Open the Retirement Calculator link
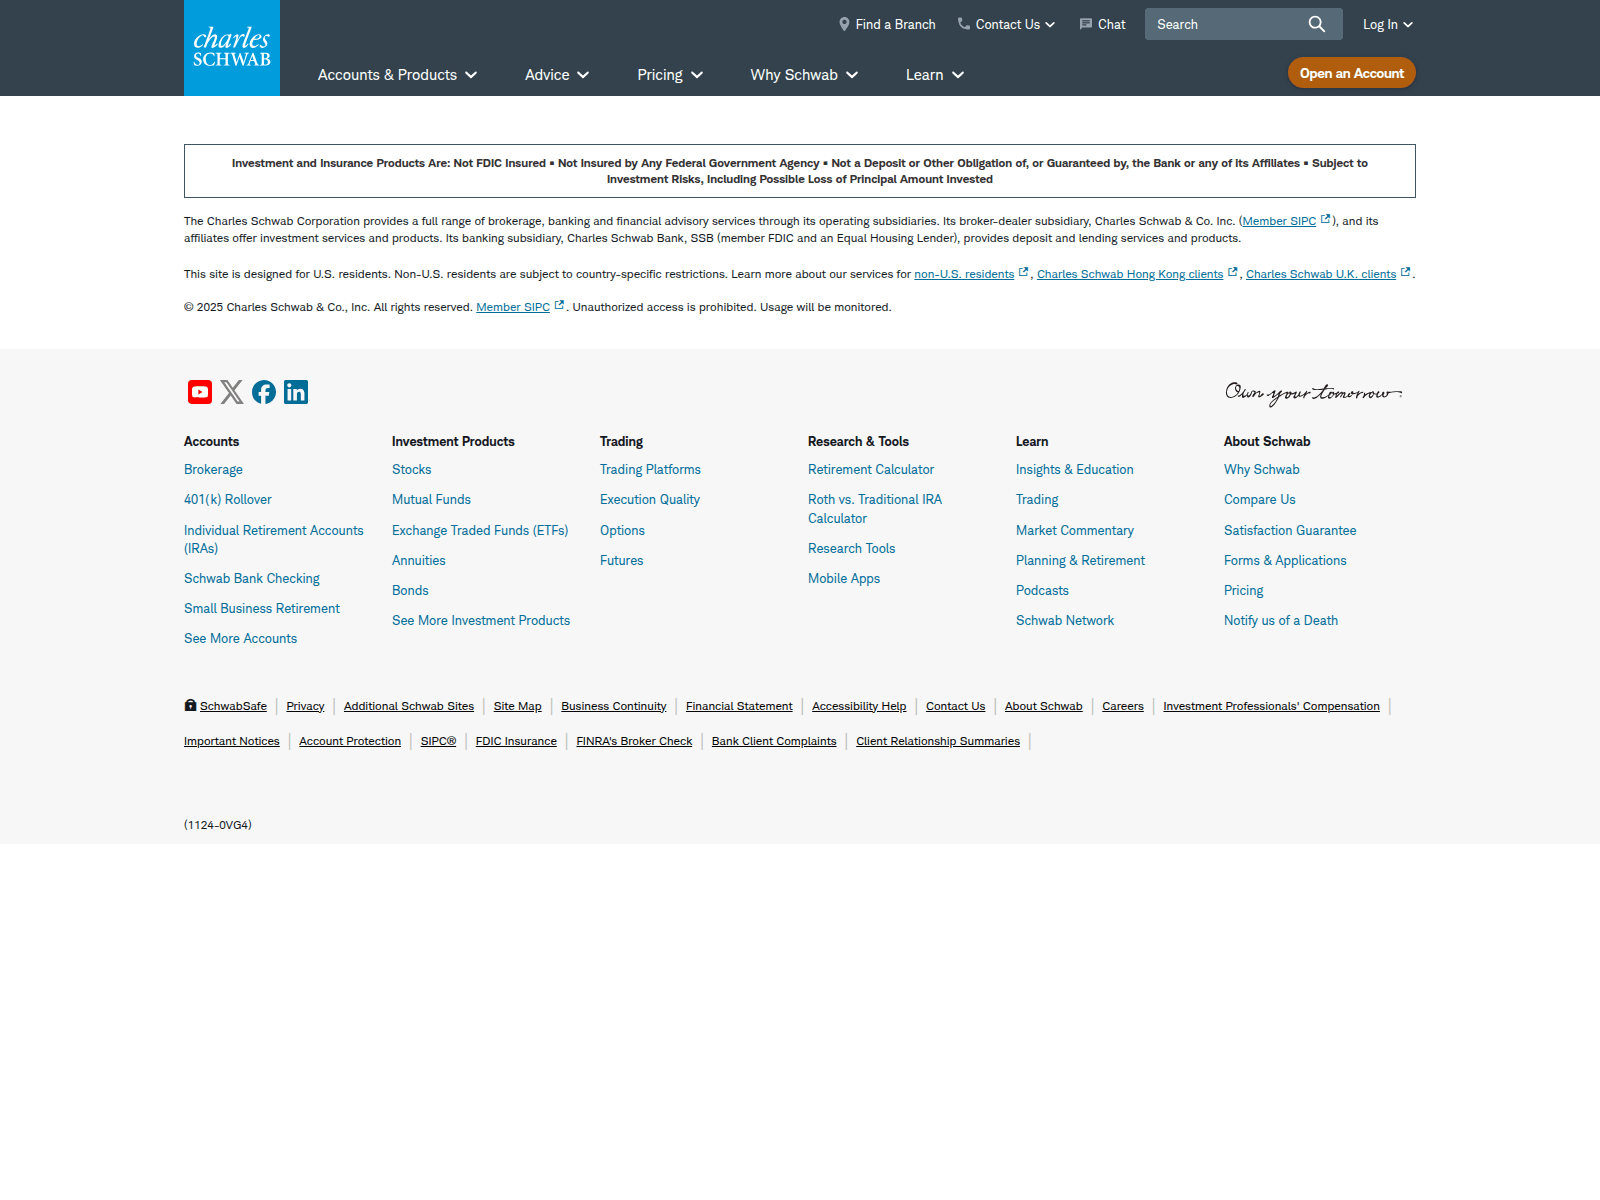Viewport: 1600px width, 1200px height. pos(871,469)
